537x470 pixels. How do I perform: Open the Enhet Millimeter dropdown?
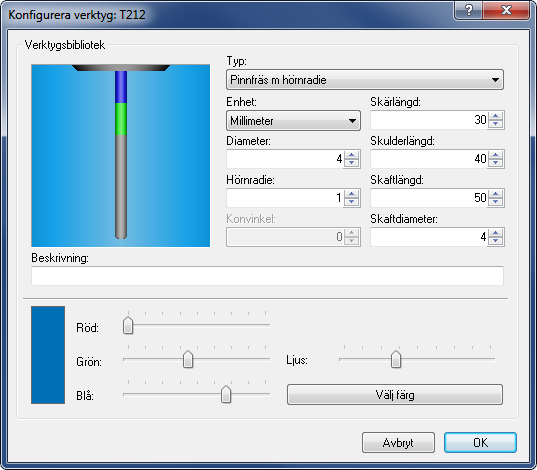tap(293, 121)
